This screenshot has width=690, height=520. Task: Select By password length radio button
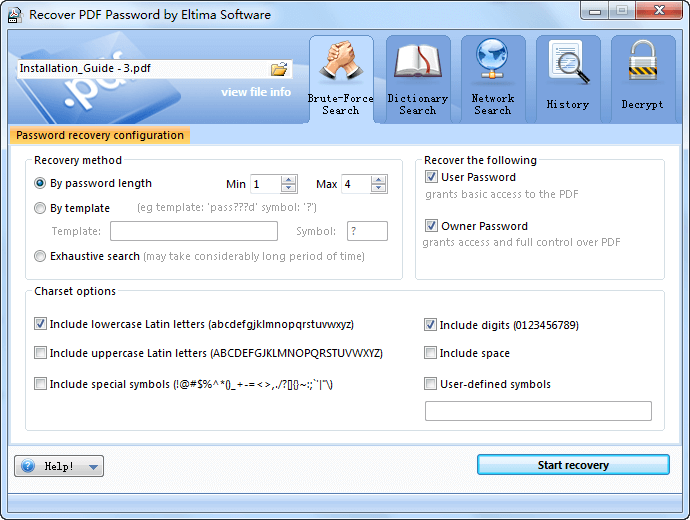click(x=40, y=183)
